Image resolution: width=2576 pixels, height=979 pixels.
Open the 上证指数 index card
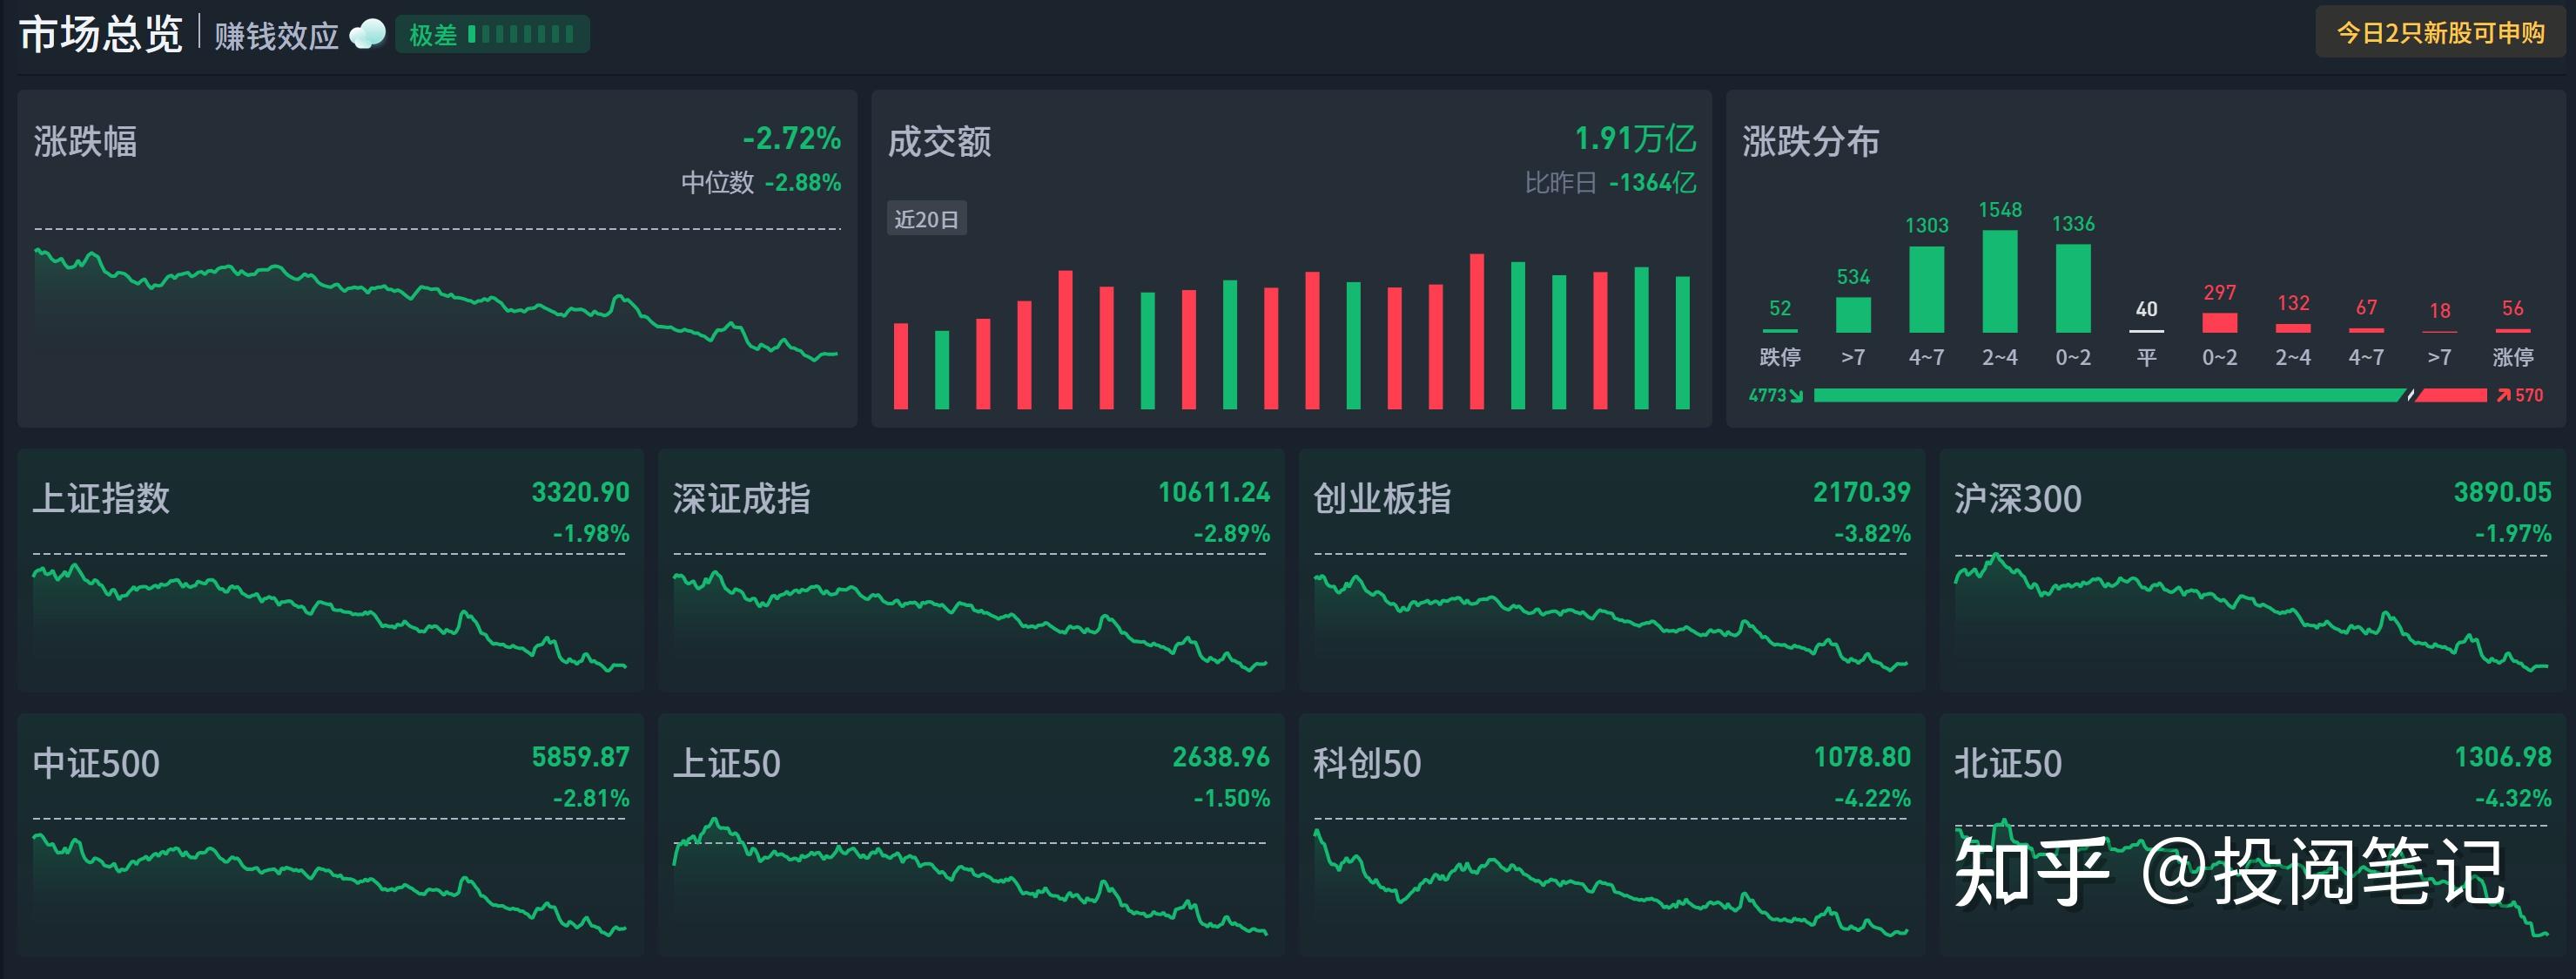click(330, 570)
